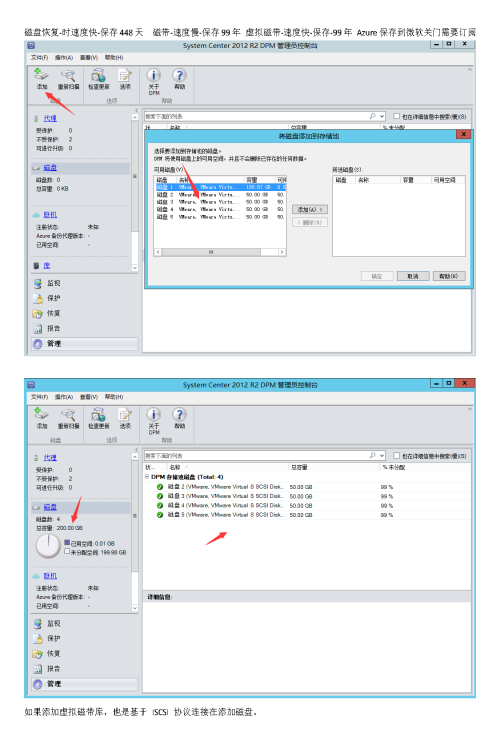The width and height of the screenshot is (500, 748).
Task: Open search dropdown arrow in upper console
Action: point(382,116)
